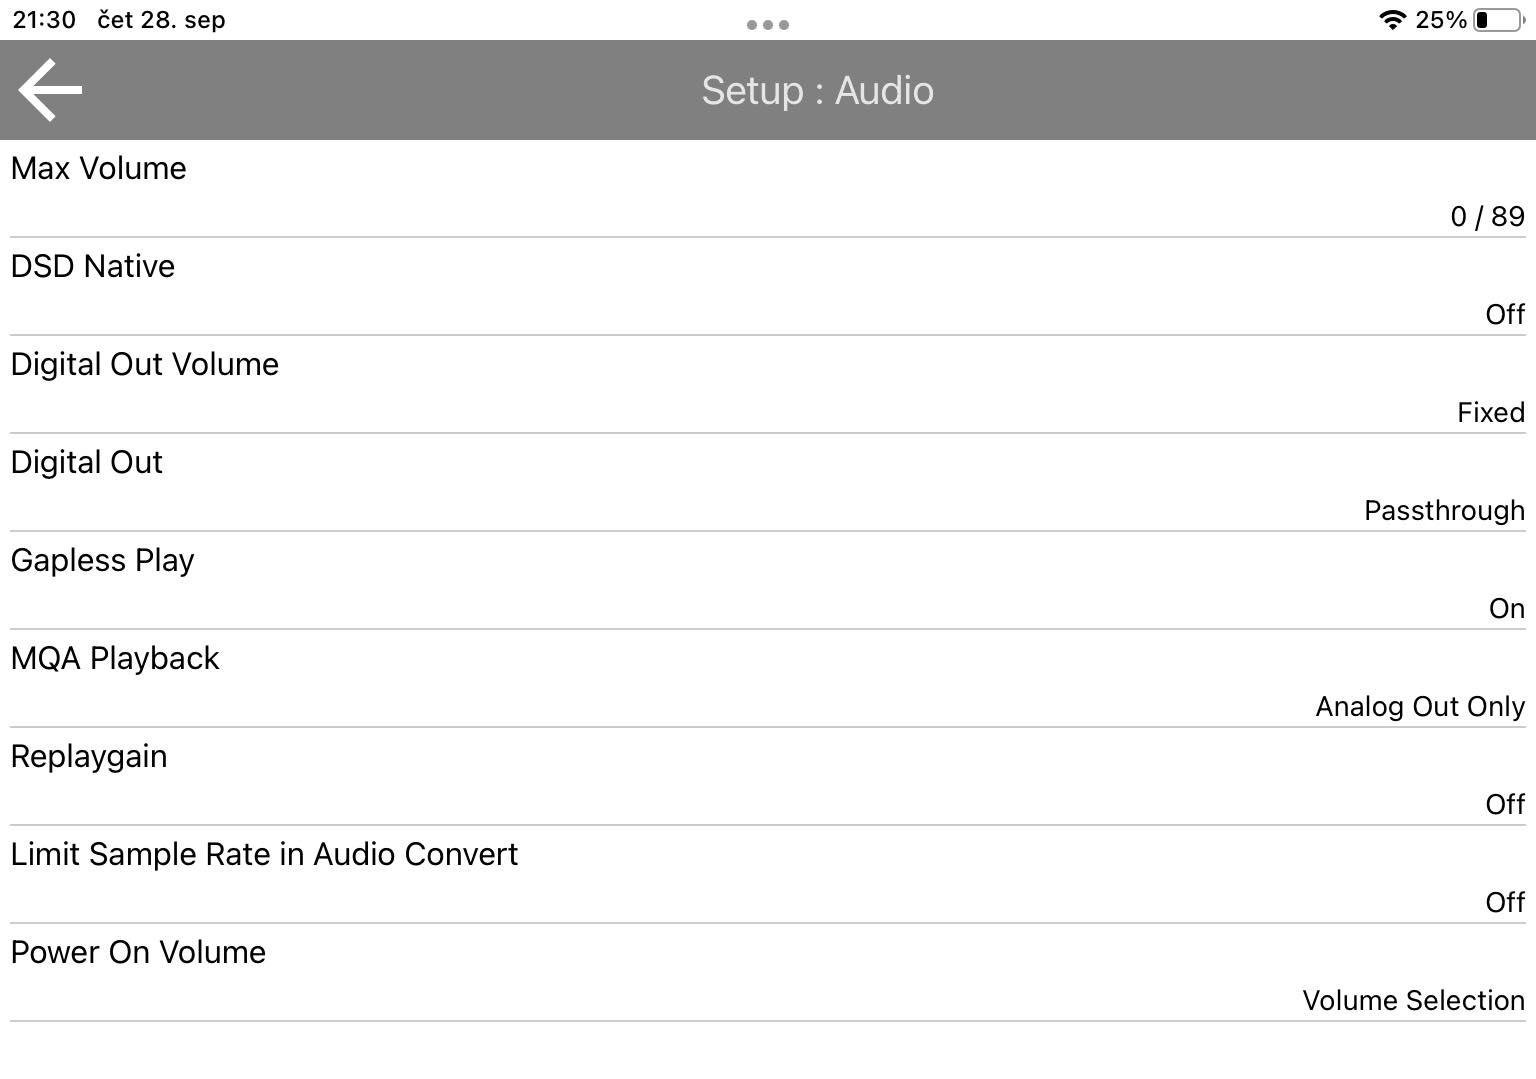The image size is (1536, 1079).
Task: Tap the Digital Out row label
Action: (x=87, y=462)
